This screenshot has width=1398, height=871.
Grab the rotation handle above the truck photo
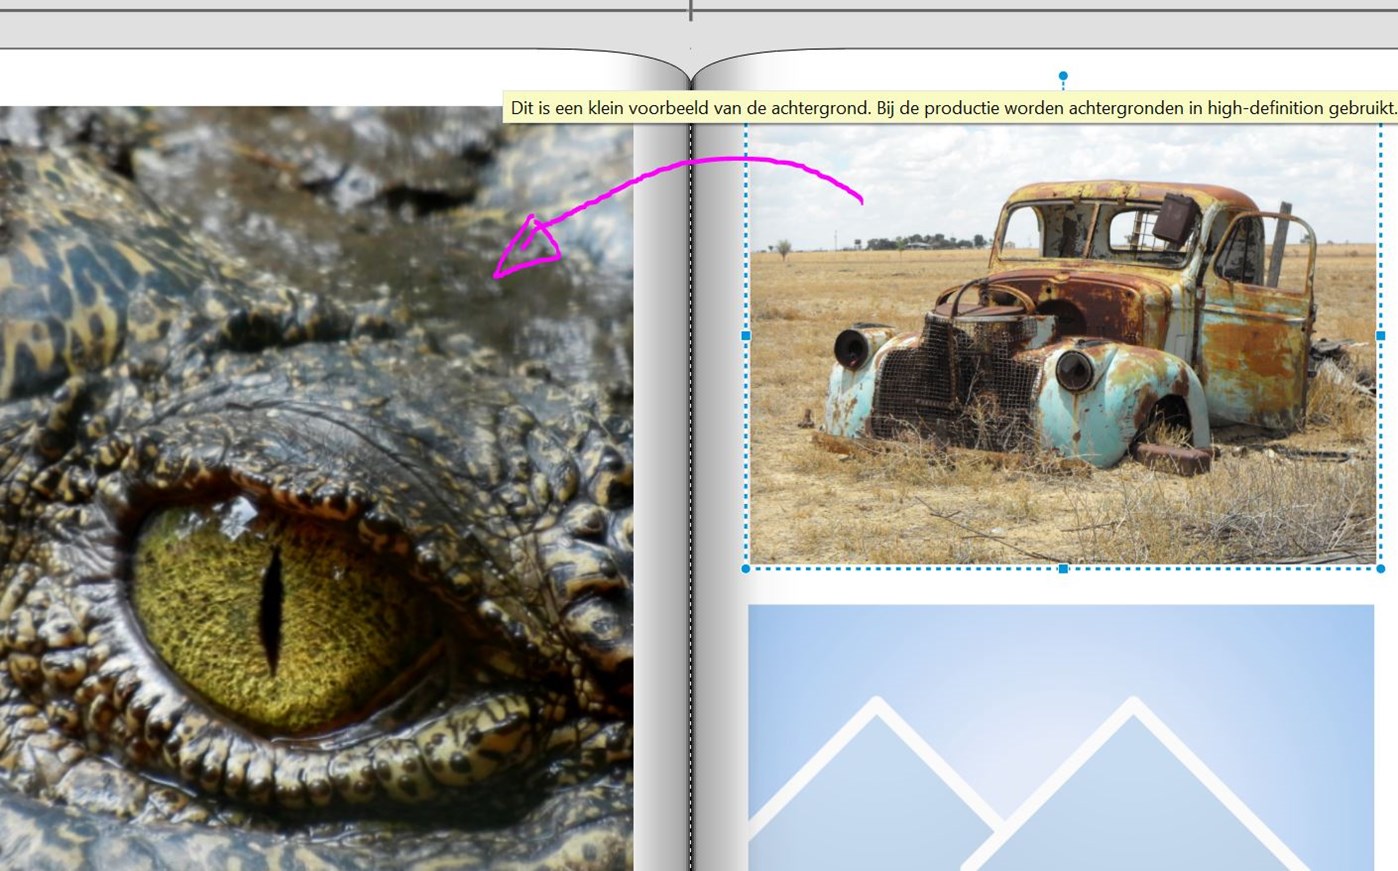click(1063, 76)
